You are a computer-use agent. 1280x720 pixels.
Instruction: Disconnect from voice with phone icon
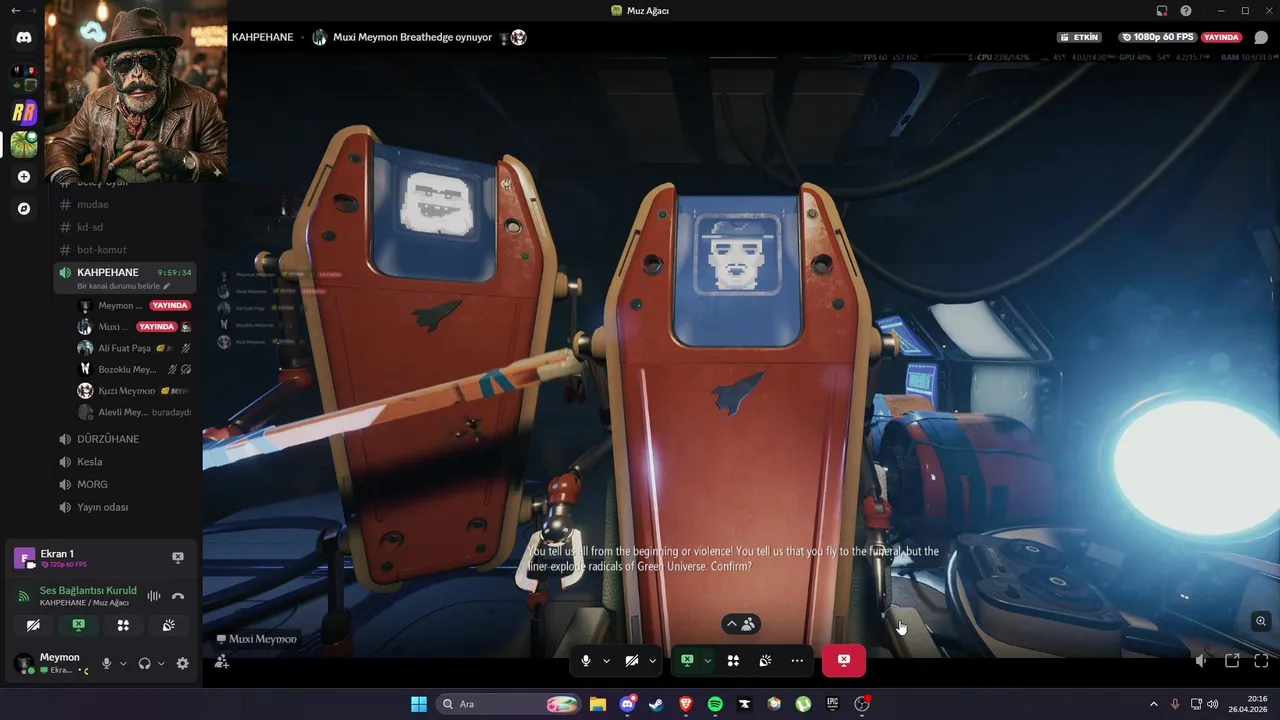click(178, 596)
